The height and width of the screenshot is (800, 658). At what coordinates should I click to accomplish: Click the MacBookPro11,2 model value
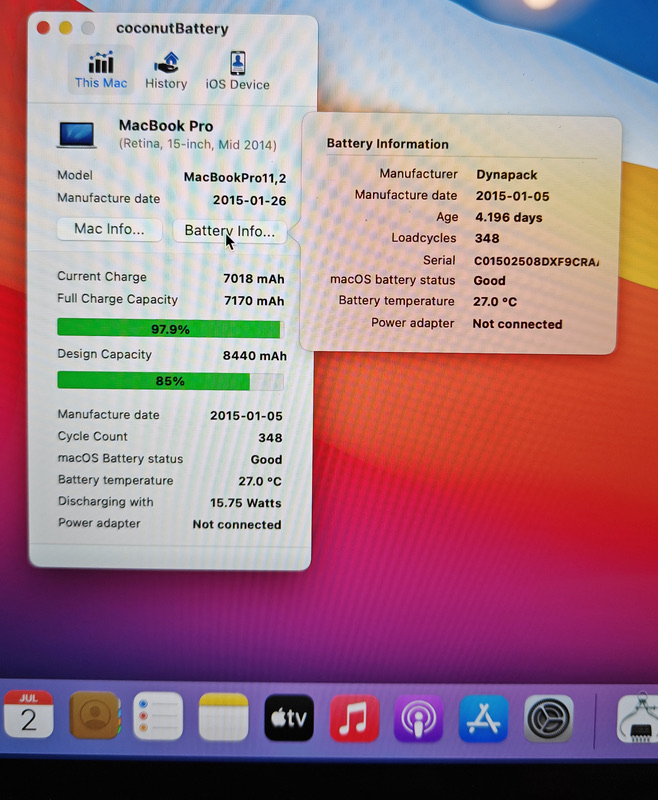click(235, 178)
